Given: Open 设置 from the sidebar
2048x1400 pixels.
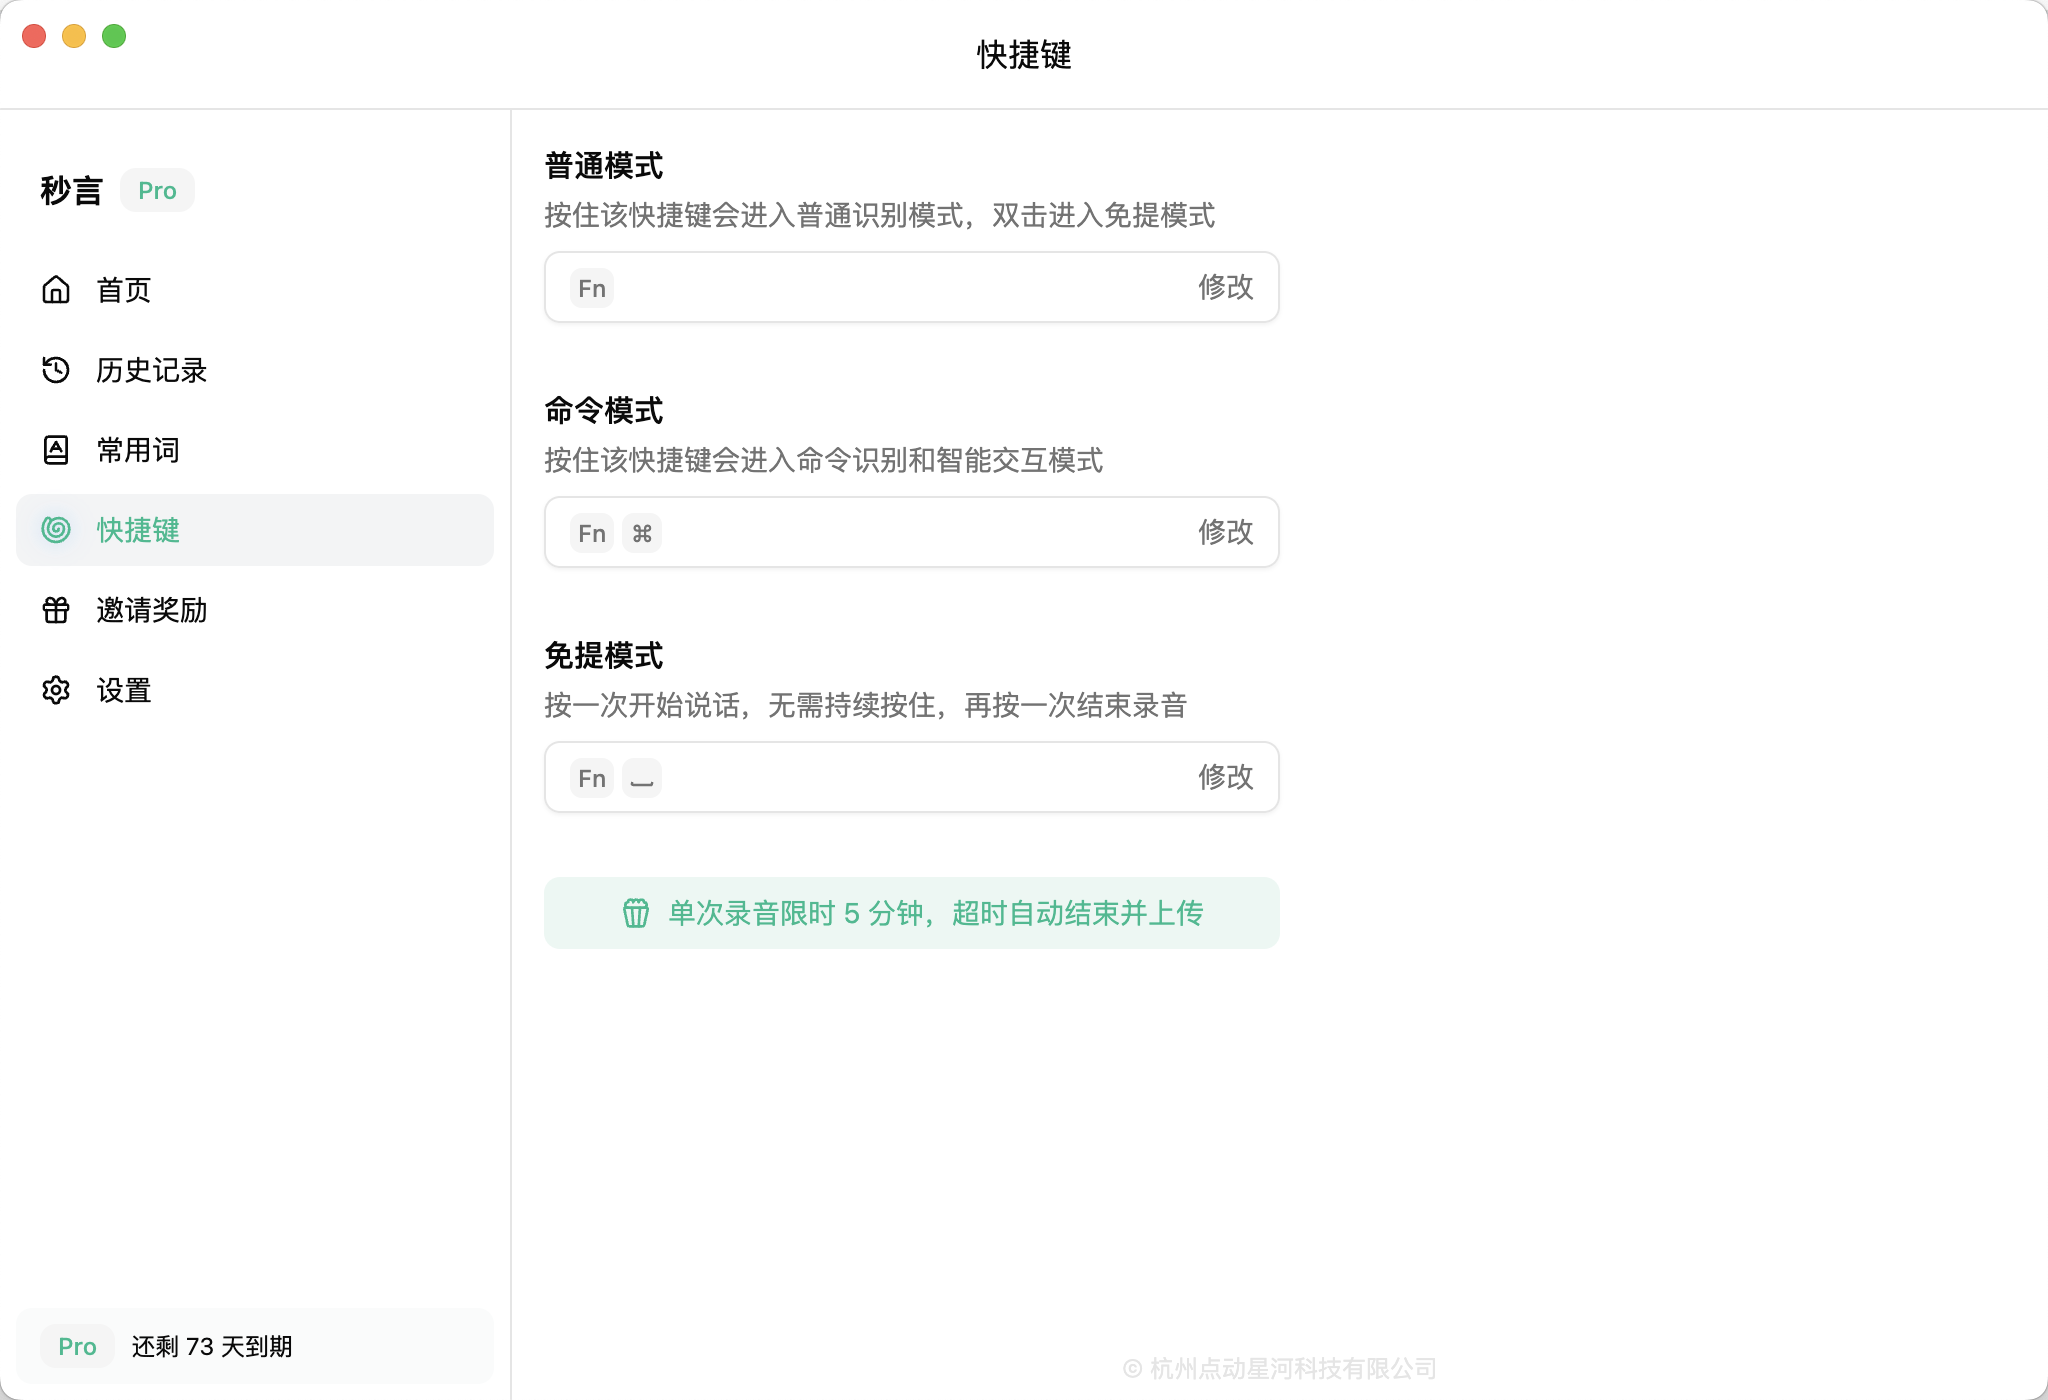Looking at the screenshot, I should click(x=255, y=690).
